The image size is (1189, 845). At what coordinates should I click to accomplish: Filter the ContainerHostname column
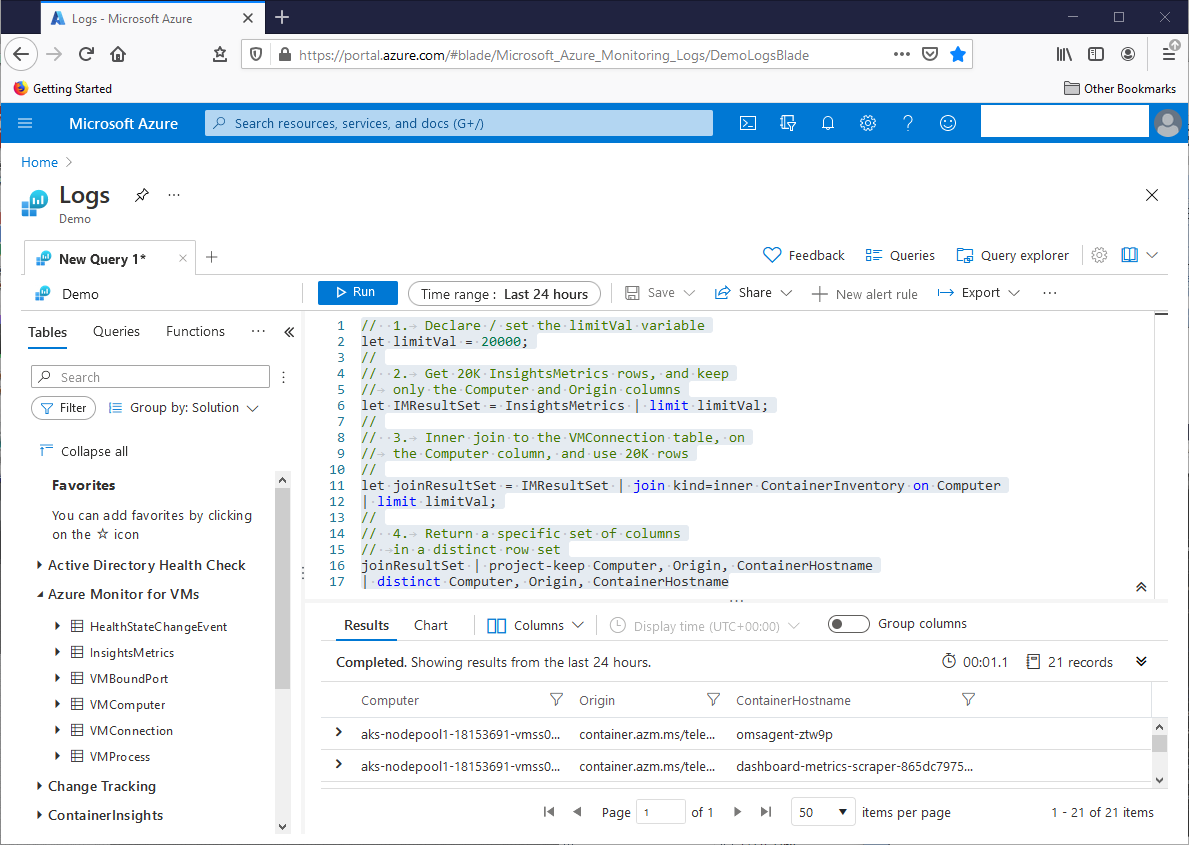point(968,699)
